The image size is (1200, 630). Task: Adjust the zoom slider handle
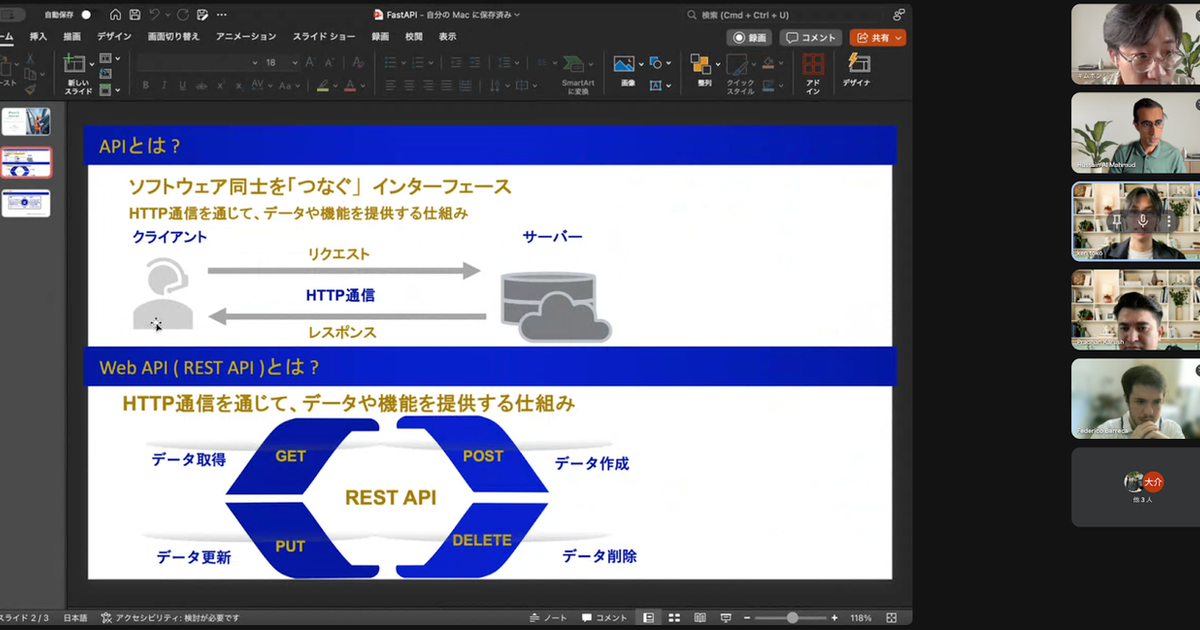click(792, 618)
